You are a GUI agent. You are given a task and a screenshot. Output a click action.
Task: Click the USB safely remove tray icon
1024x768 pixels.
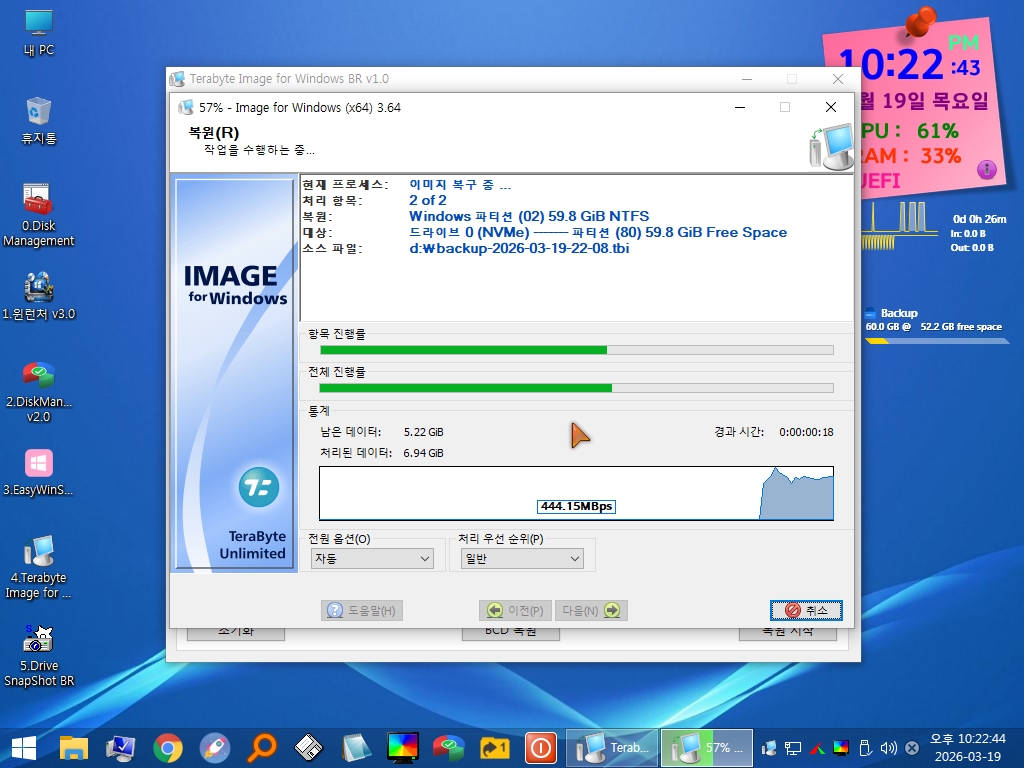click(865, 748)
